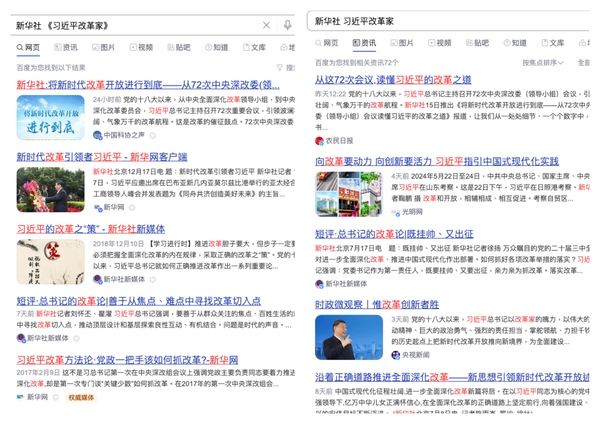This screenshot has width=600, height=424.
Task: Clear the left search box with X
Action: coord(266,25)
